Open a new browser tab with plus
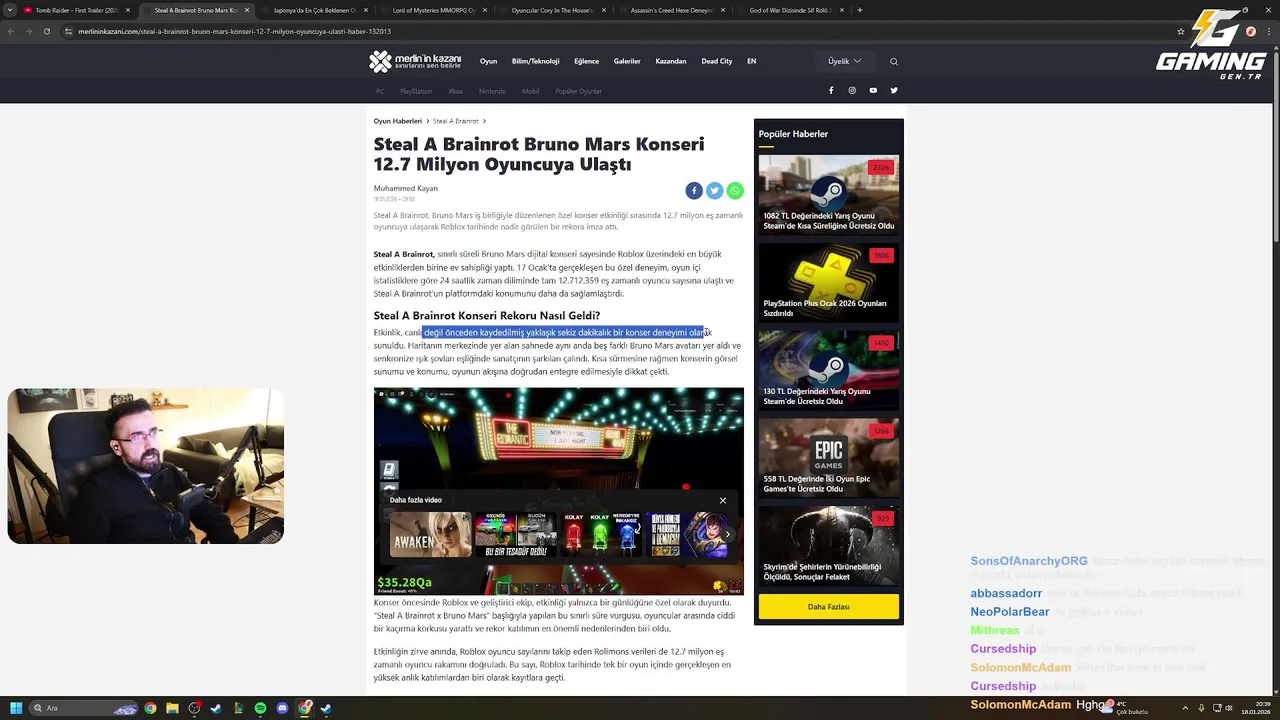The image size is (1280, 720). click(x=860, y=10)
